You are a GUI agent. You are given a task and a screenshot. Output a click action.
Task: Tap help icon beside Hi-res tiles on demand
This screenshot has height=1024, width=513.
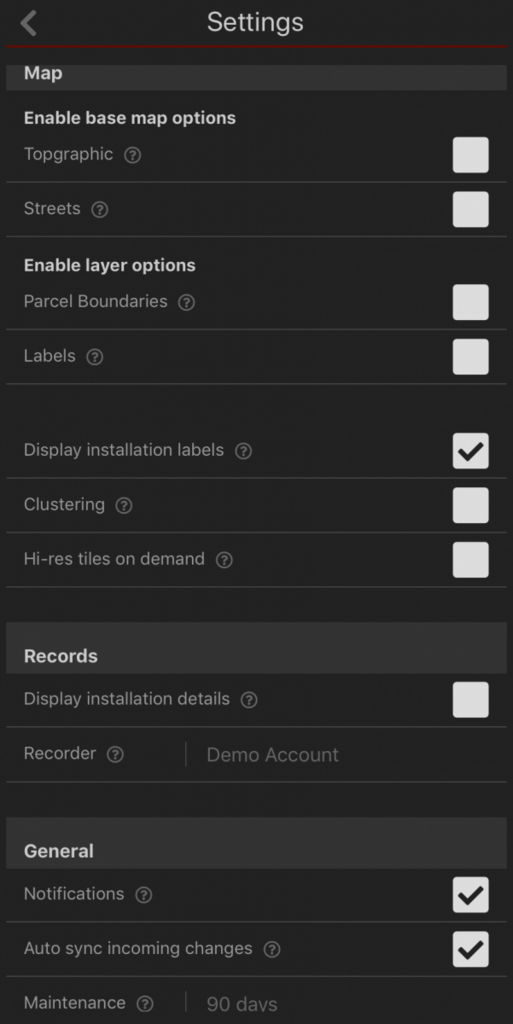224,560
